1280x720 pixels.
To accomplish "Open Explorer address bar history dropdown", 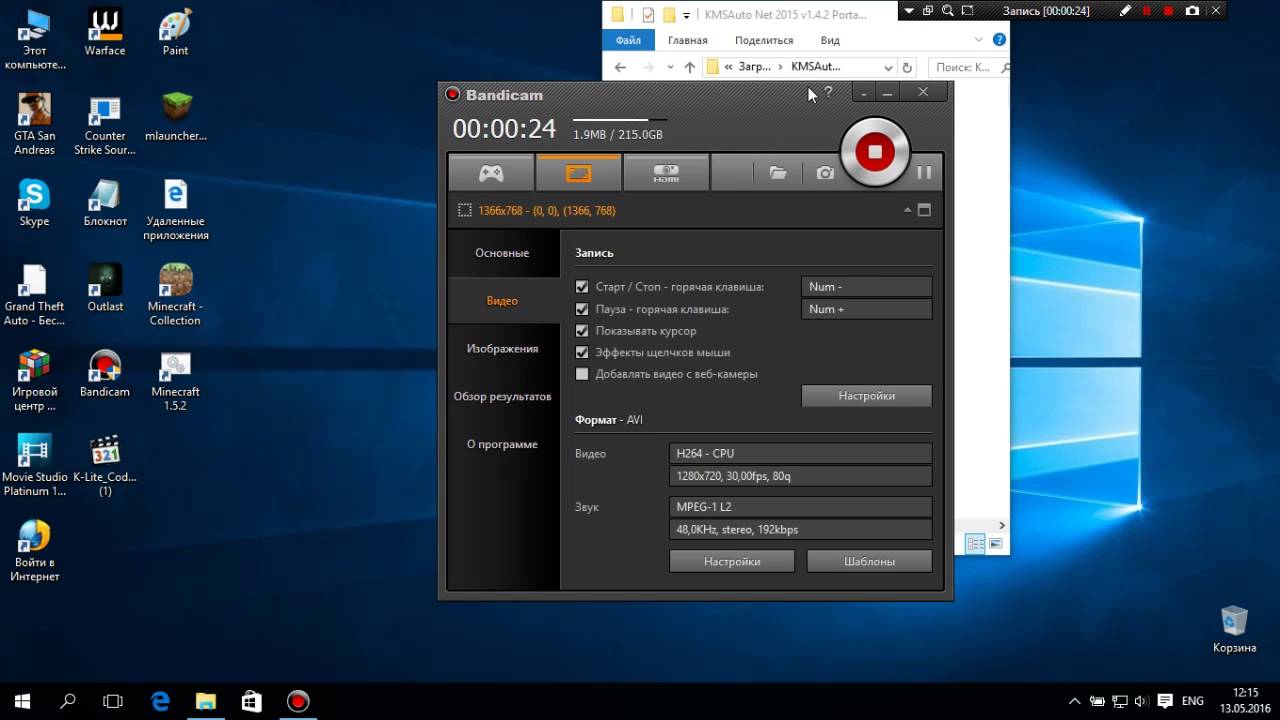I will tap(887, 67).
